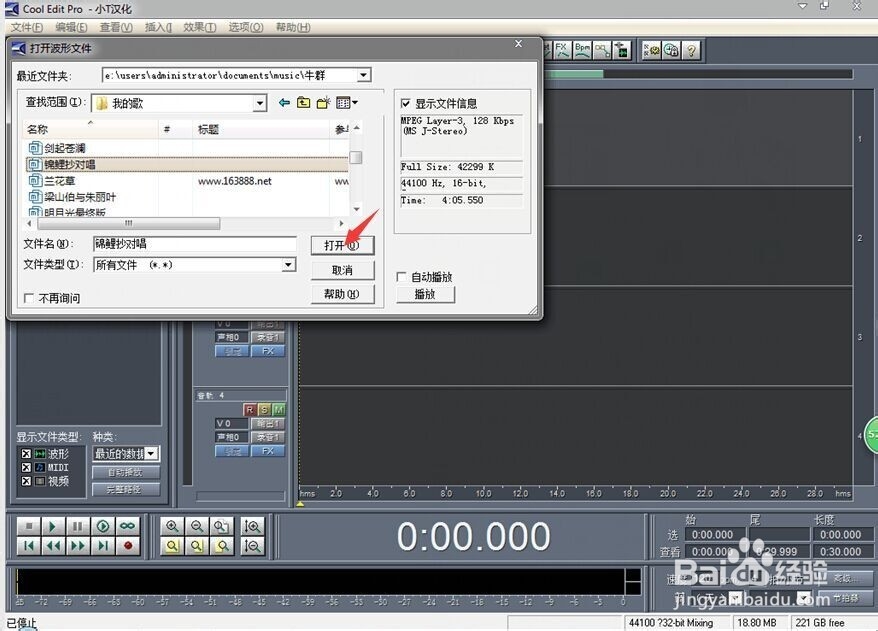Screen dimensions: 878x631
Task: Click the horizontal Zoom Out magnifier
Action: (x=197, y=526)
